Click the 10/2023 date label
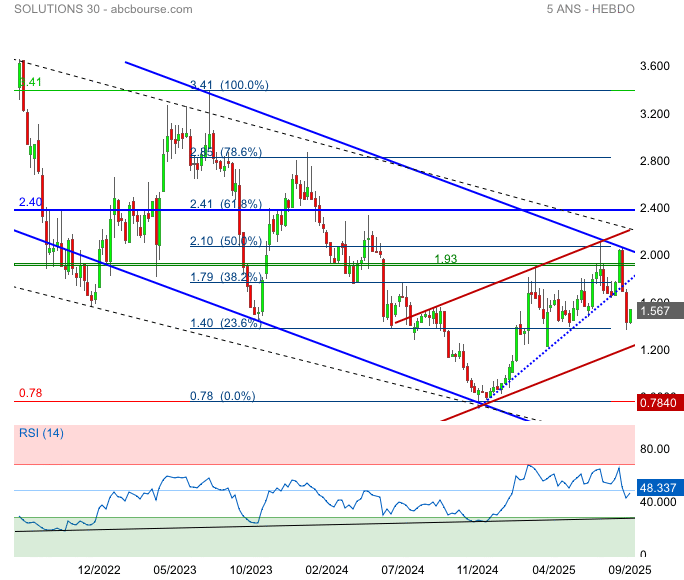684x580 pixels. [251, 570]
